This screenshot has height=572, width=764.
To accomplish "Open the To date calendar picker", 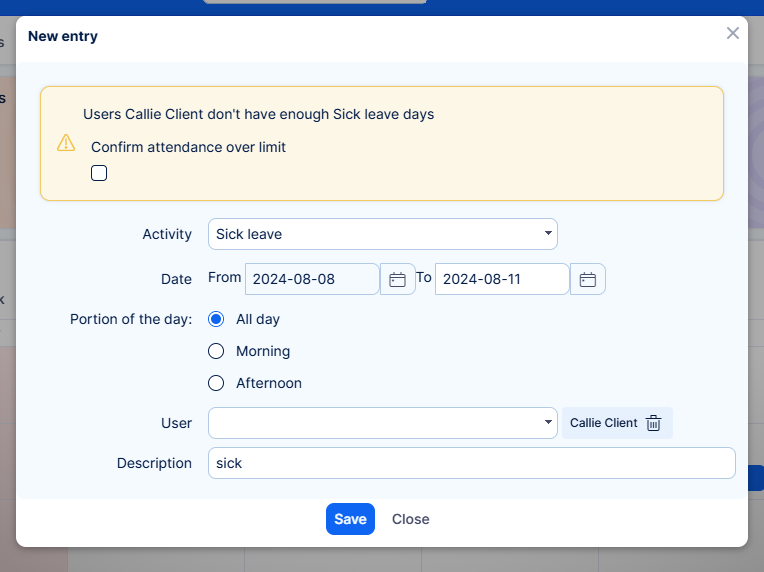I will pyautogui.click(x=588, y=280).
